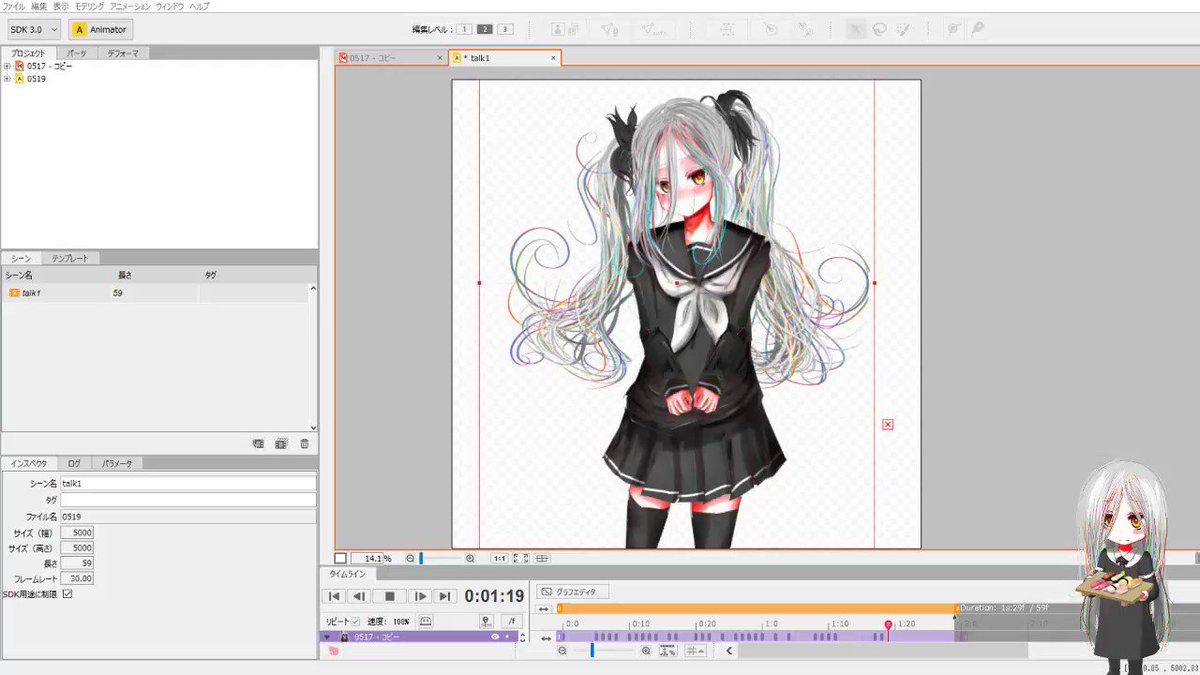Switch to the デフォーマ tab
The width and height of the screenshot is (1200, 675).
coord(124,53)
